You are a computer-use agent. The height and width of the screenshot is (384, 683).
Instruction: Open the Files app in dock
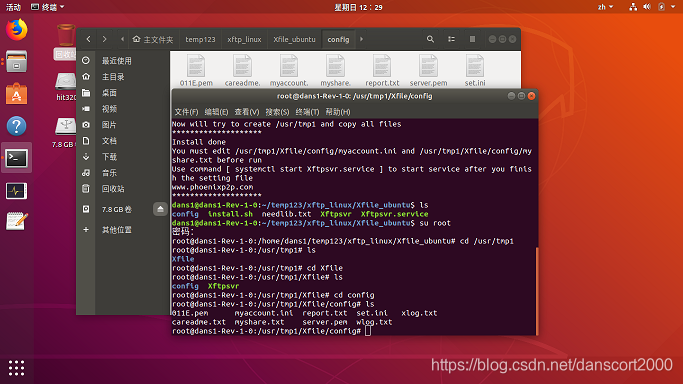click(17, 62)
